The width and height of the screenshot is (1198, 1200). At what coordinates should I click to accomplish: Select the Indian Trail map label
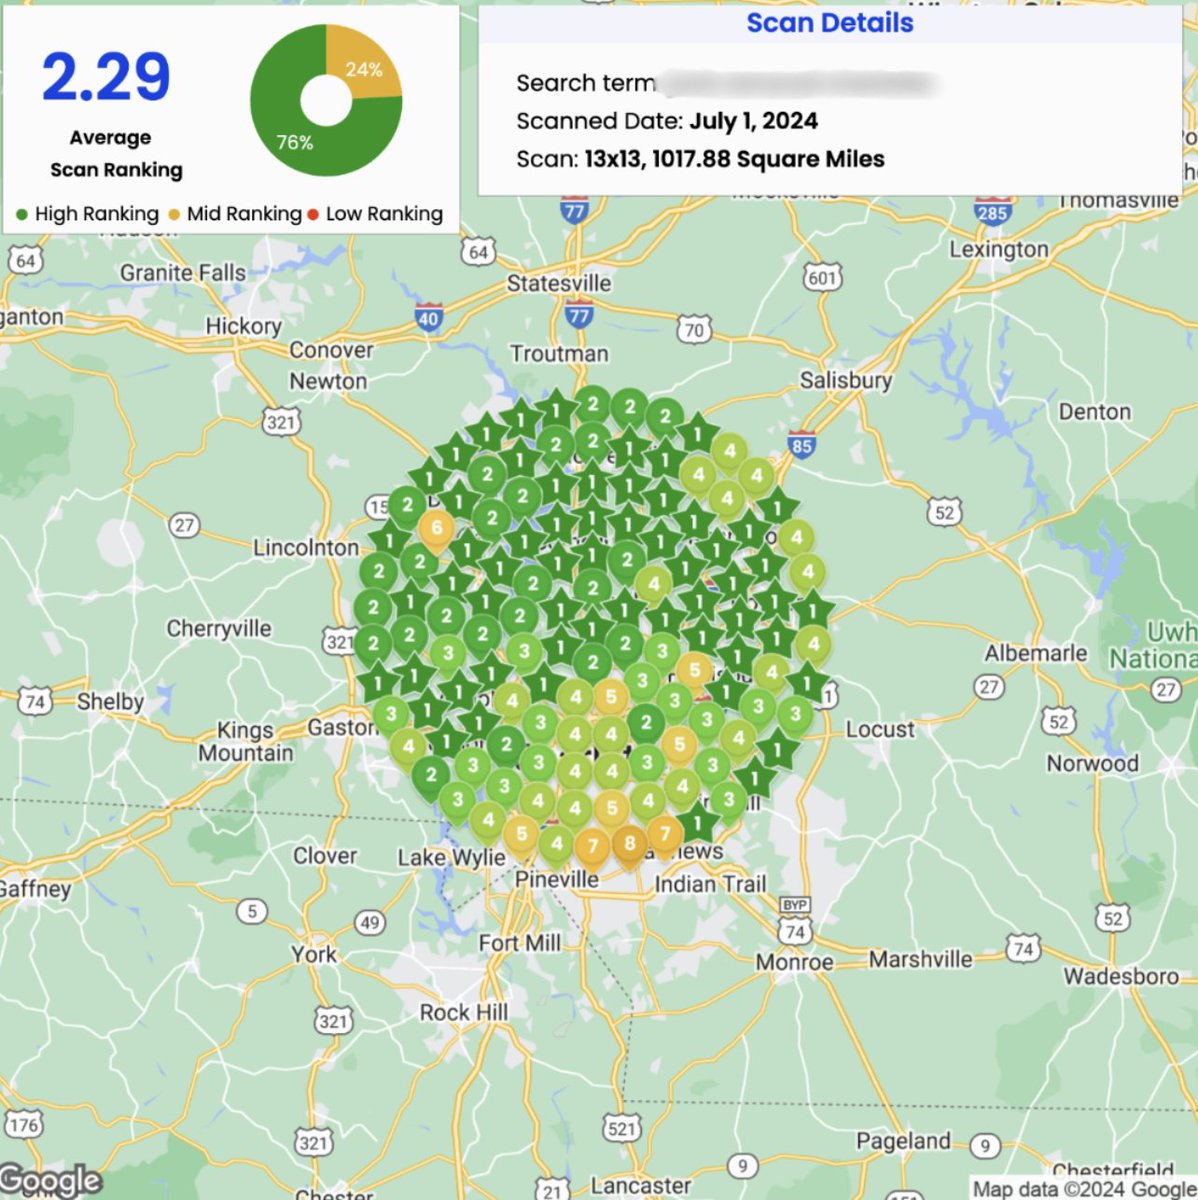tap(710, 884)
